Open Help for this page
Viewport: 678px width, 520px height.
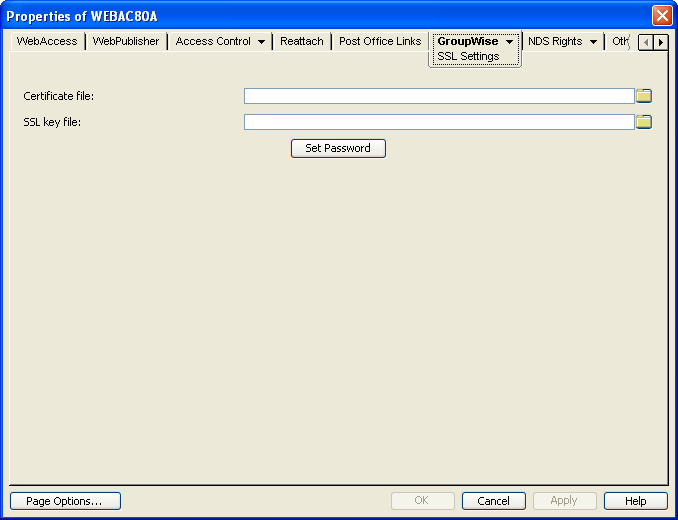(x=636, y=501)
